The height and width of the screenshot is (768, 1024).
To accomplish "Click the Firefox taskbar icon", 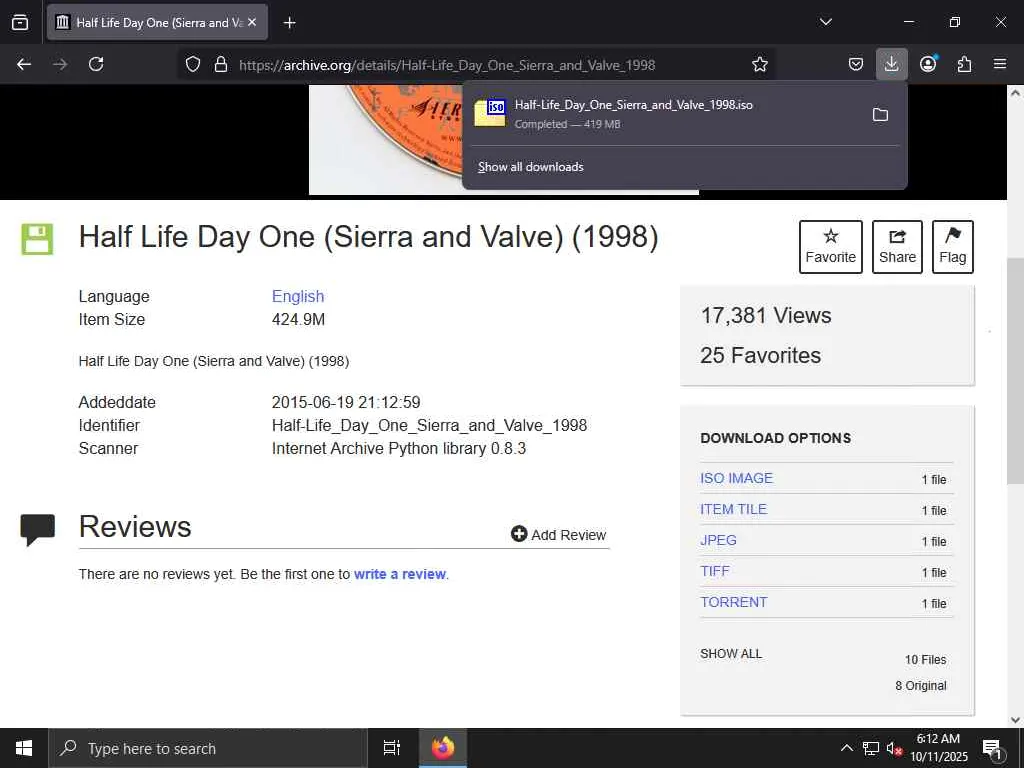I will tap(443, 748).
